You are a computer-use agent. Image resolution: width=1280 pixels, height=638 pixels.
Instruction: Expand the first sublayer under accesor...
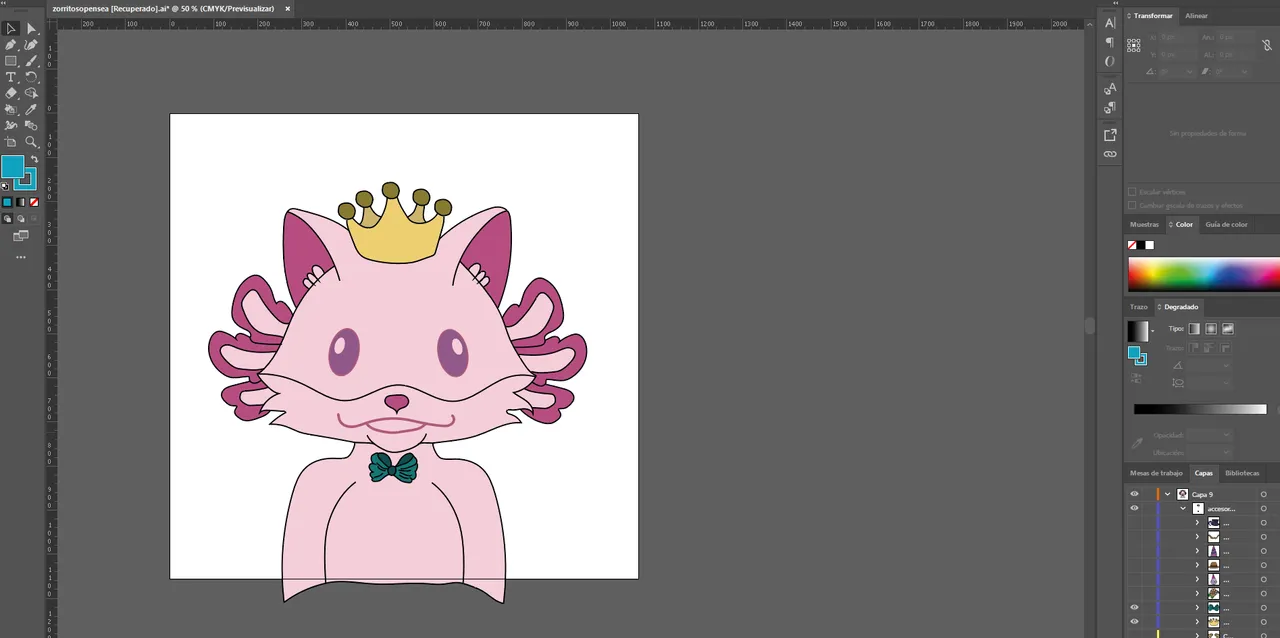[1197, 522]
